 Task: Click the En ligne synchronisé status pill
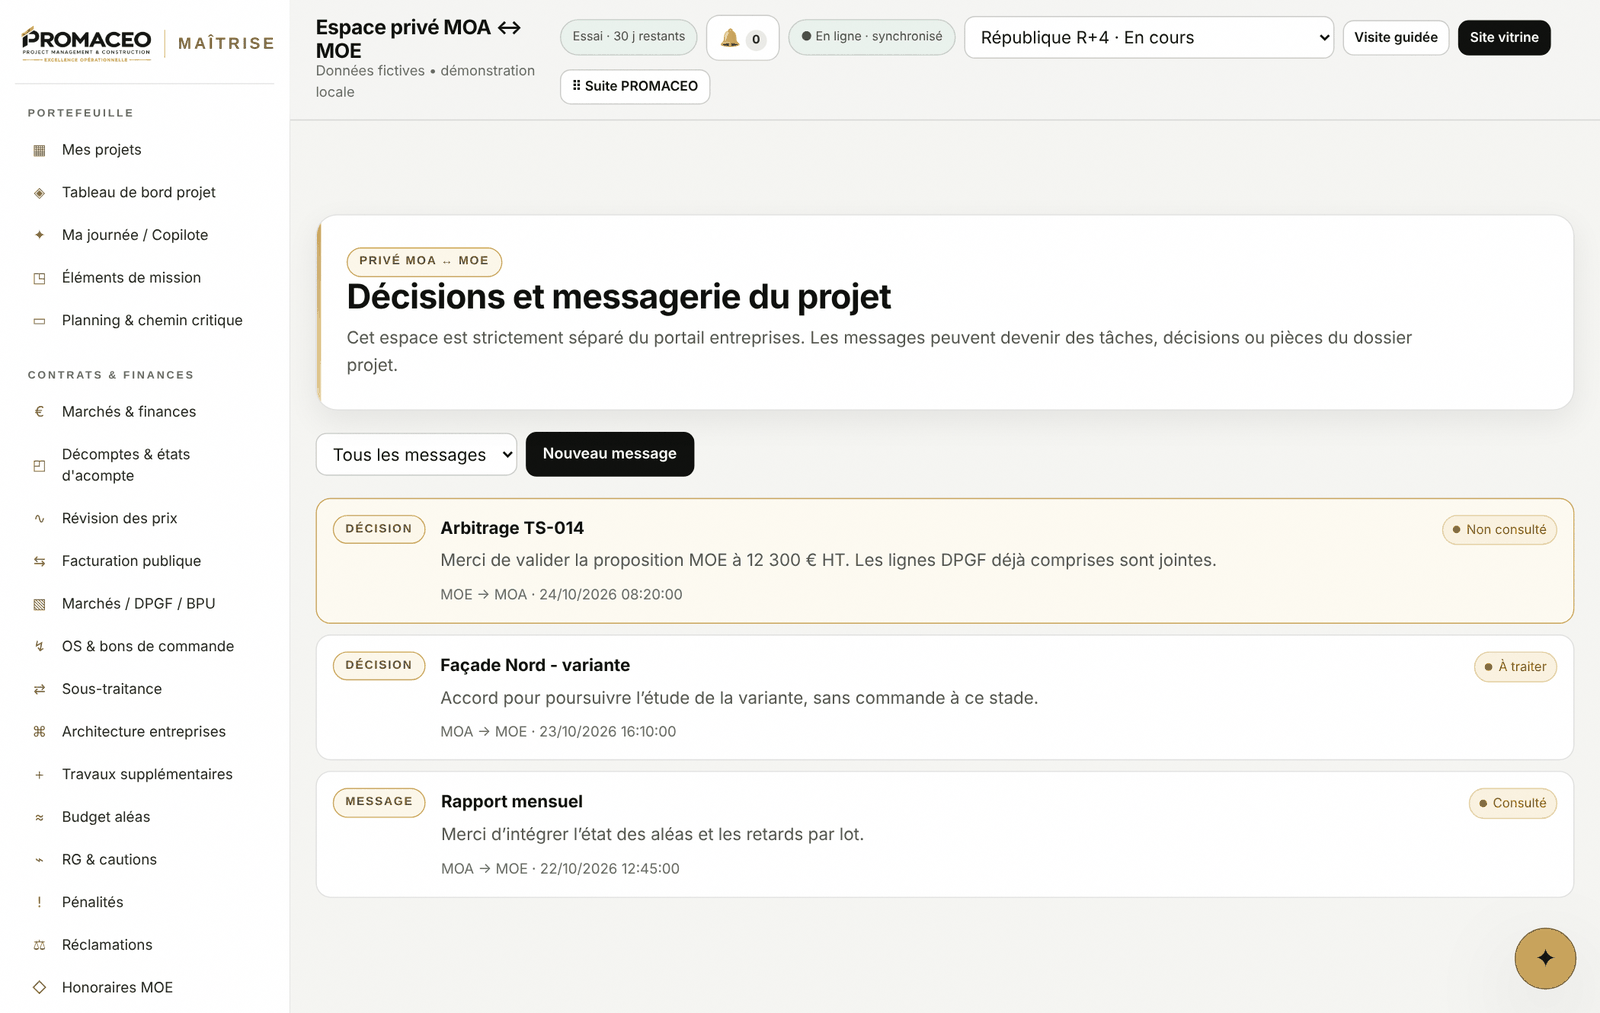[x=871, y=37]
